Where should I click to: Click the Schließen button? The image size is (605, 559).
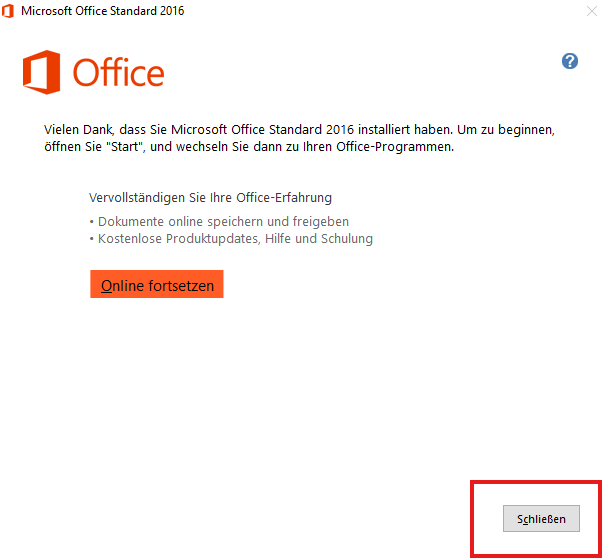tap(541, 519)
